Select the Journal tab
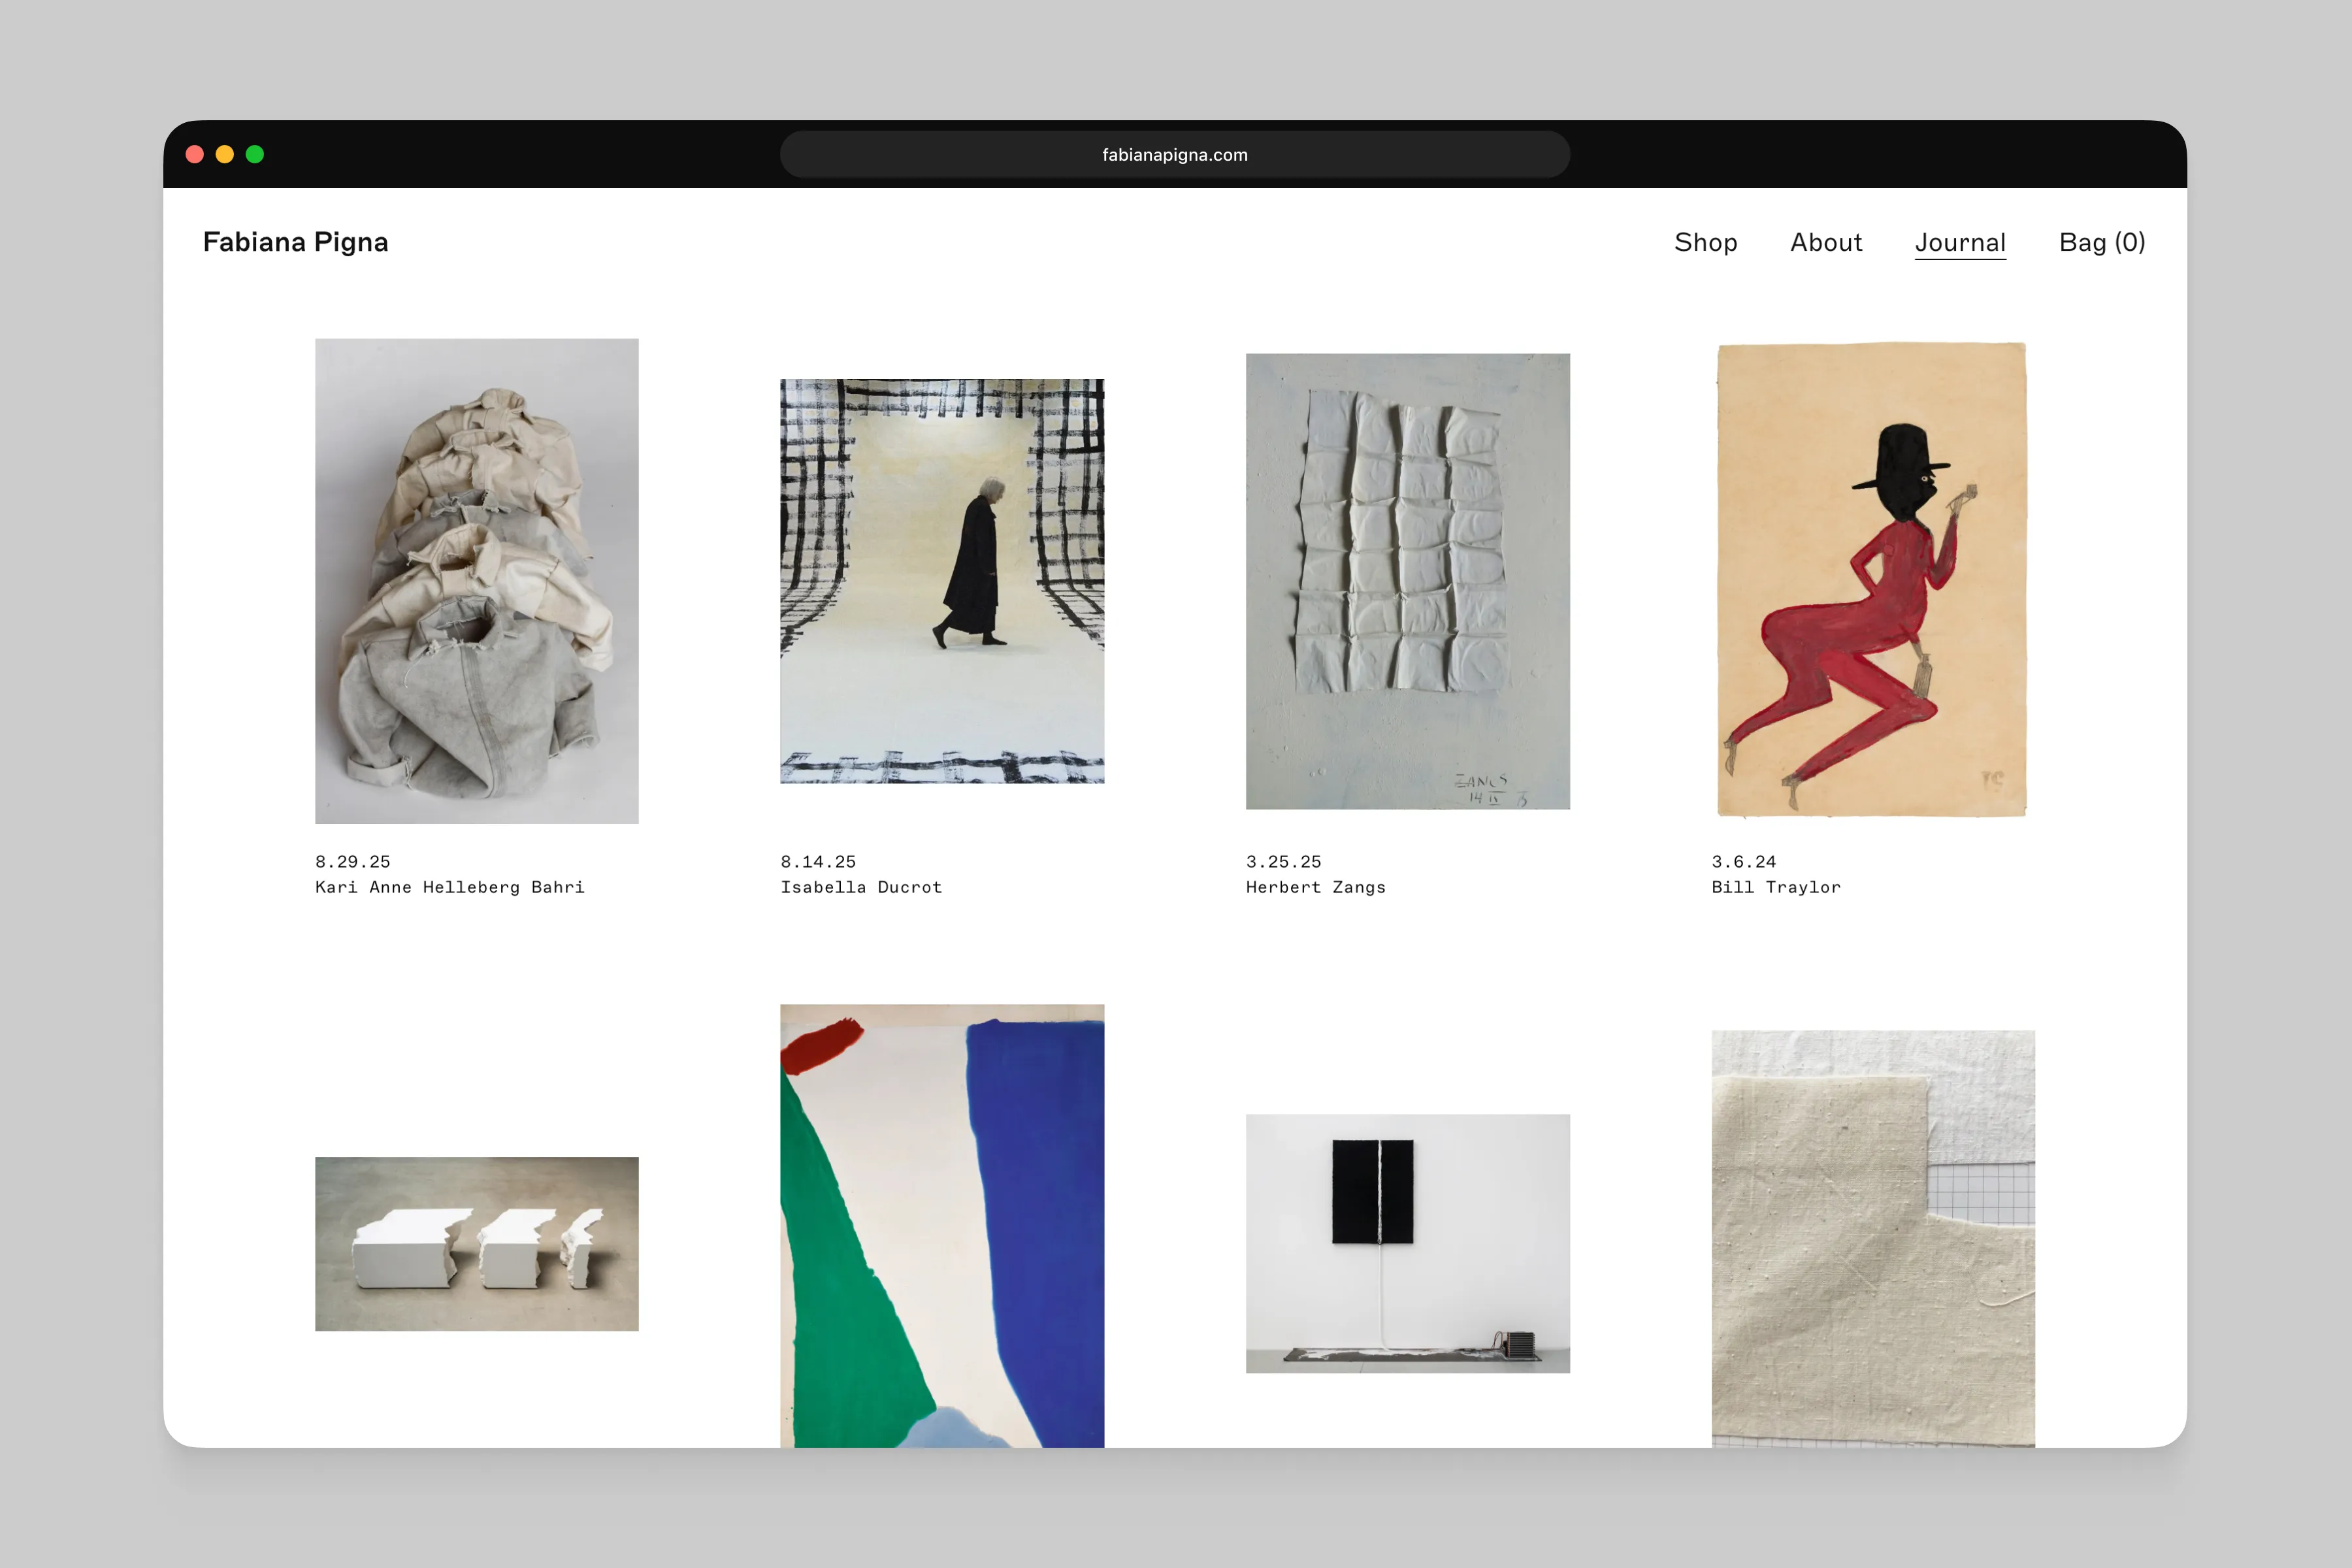The image size is (2352, 1568). (x=1959, y=242)
